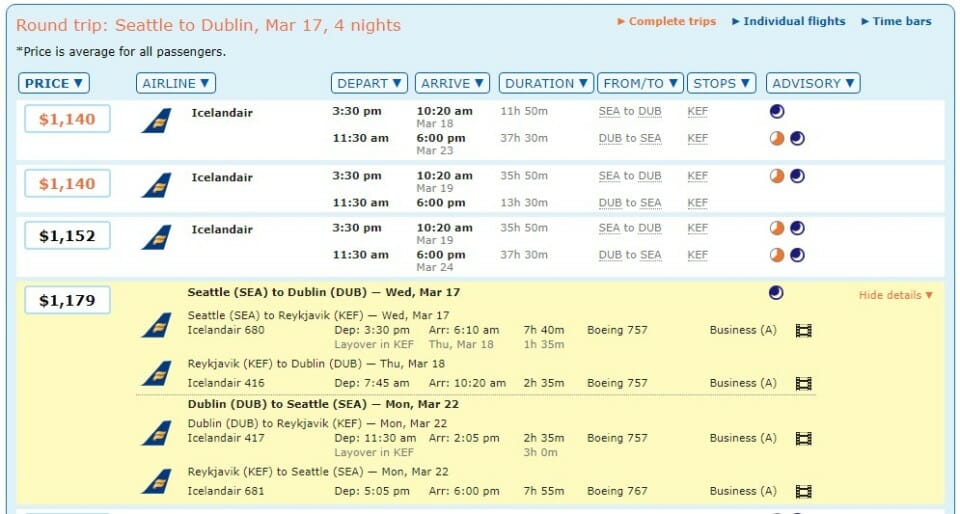Click '35h 50m' duration in $1,152 result
Screen dimensions: 960x514
point(523,228)
